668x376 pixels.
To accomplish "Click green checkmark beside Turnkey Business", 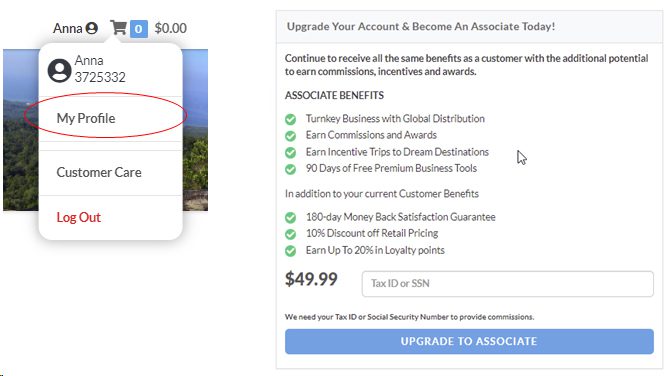I will click(291, 119).
